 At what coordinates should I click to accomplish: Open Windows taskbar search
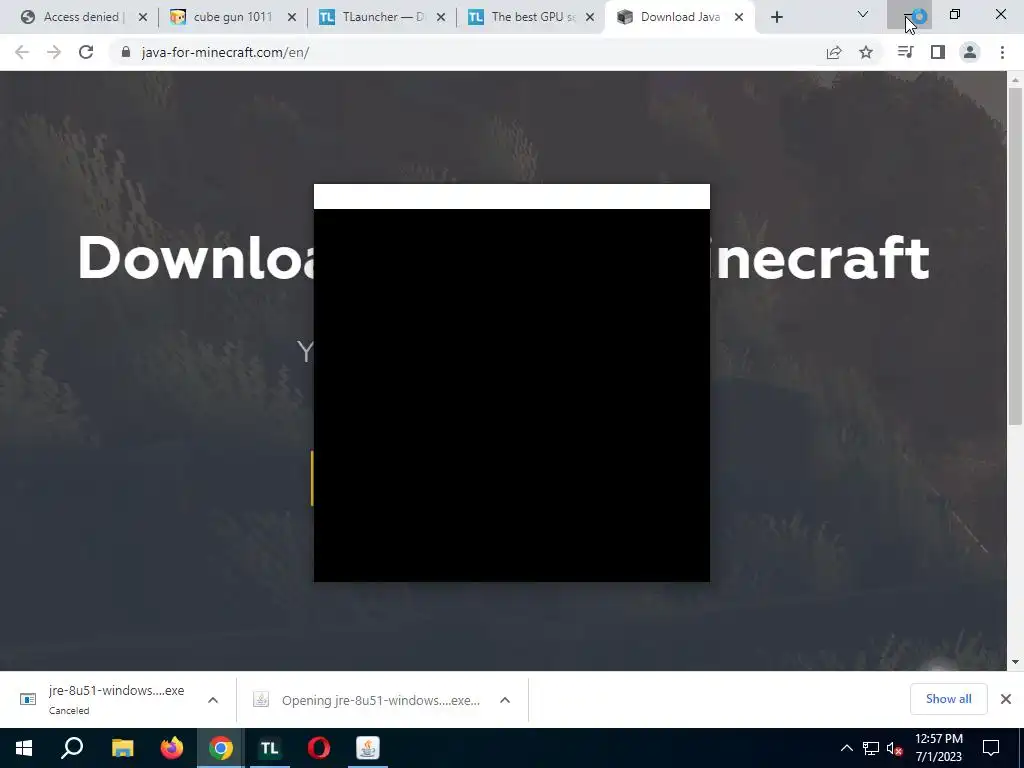(72, 748)
